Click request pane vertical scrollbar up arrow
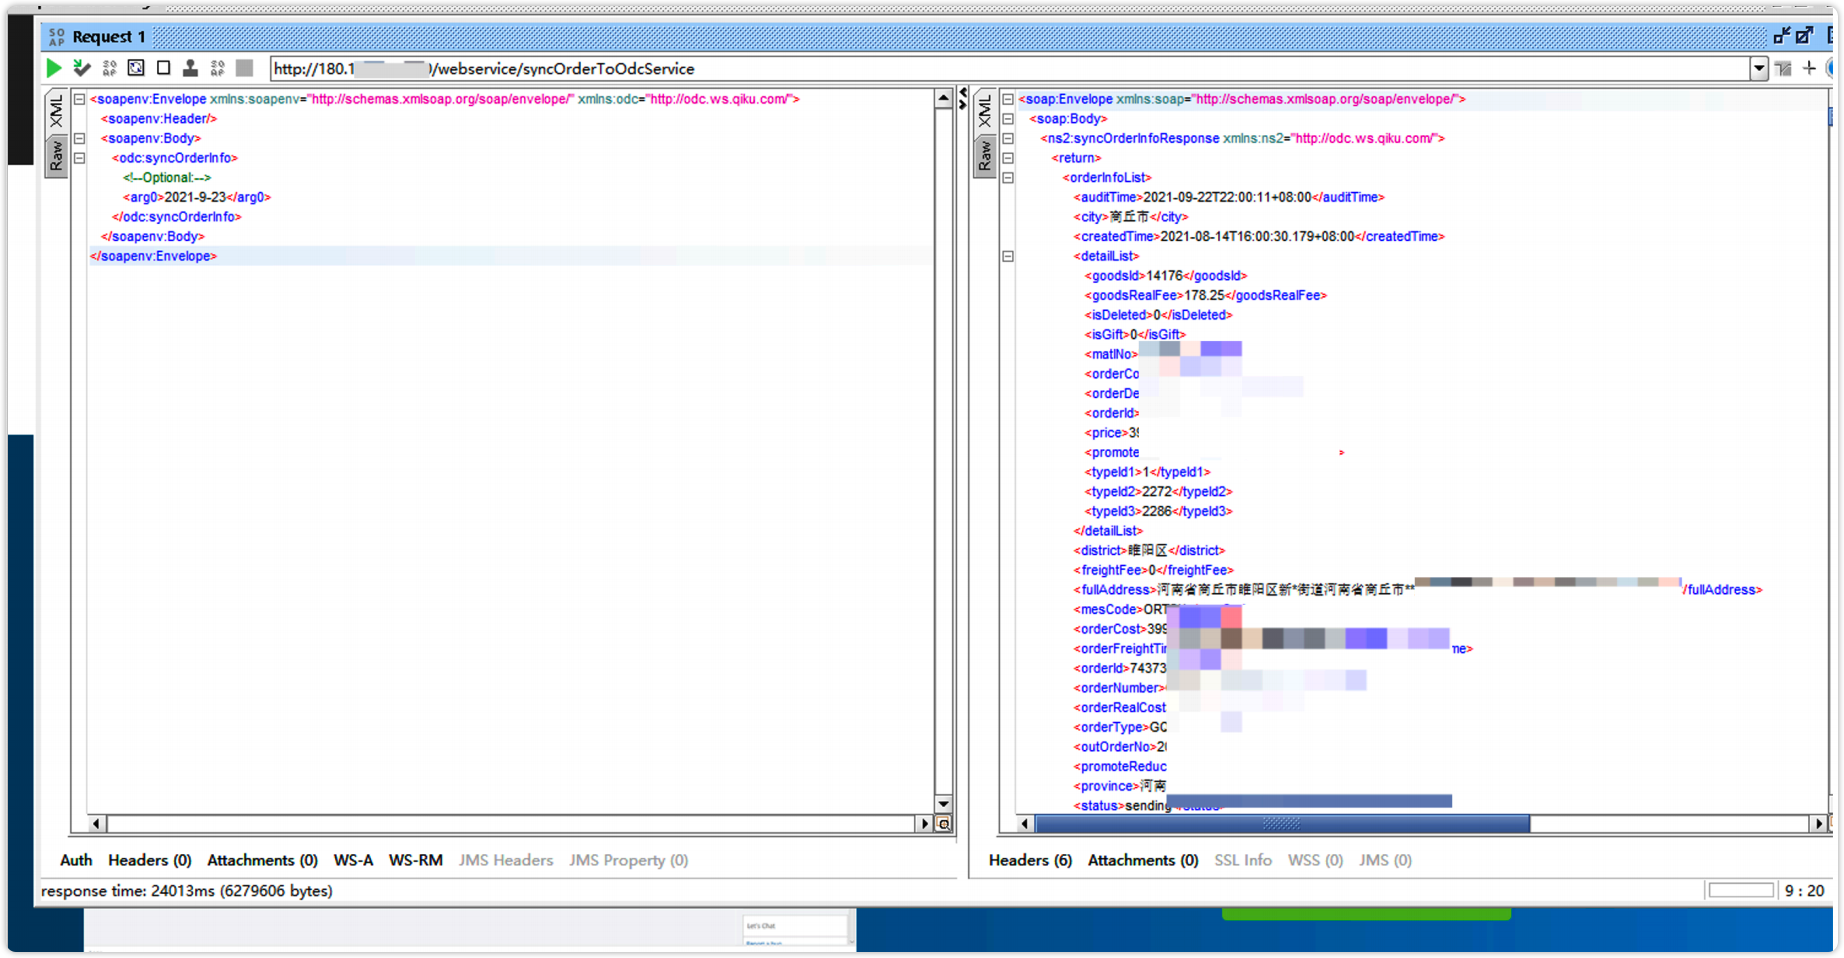Viewport: 1844px width, 958px height. pos(943,98)
